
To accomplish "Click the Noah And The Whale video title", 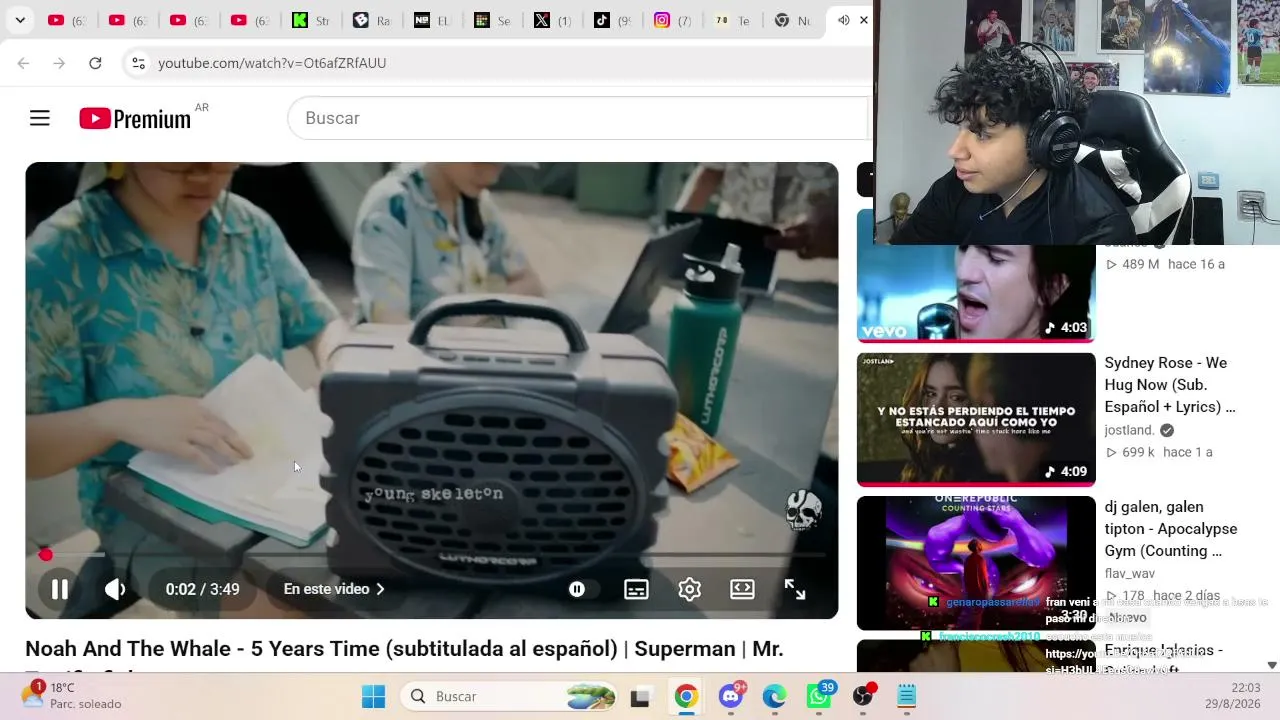I will tap(404, 649).
